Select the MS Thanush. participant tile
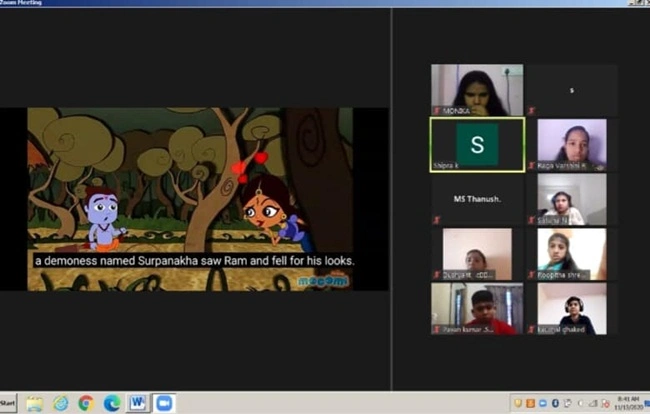 [x=477, y=199]
